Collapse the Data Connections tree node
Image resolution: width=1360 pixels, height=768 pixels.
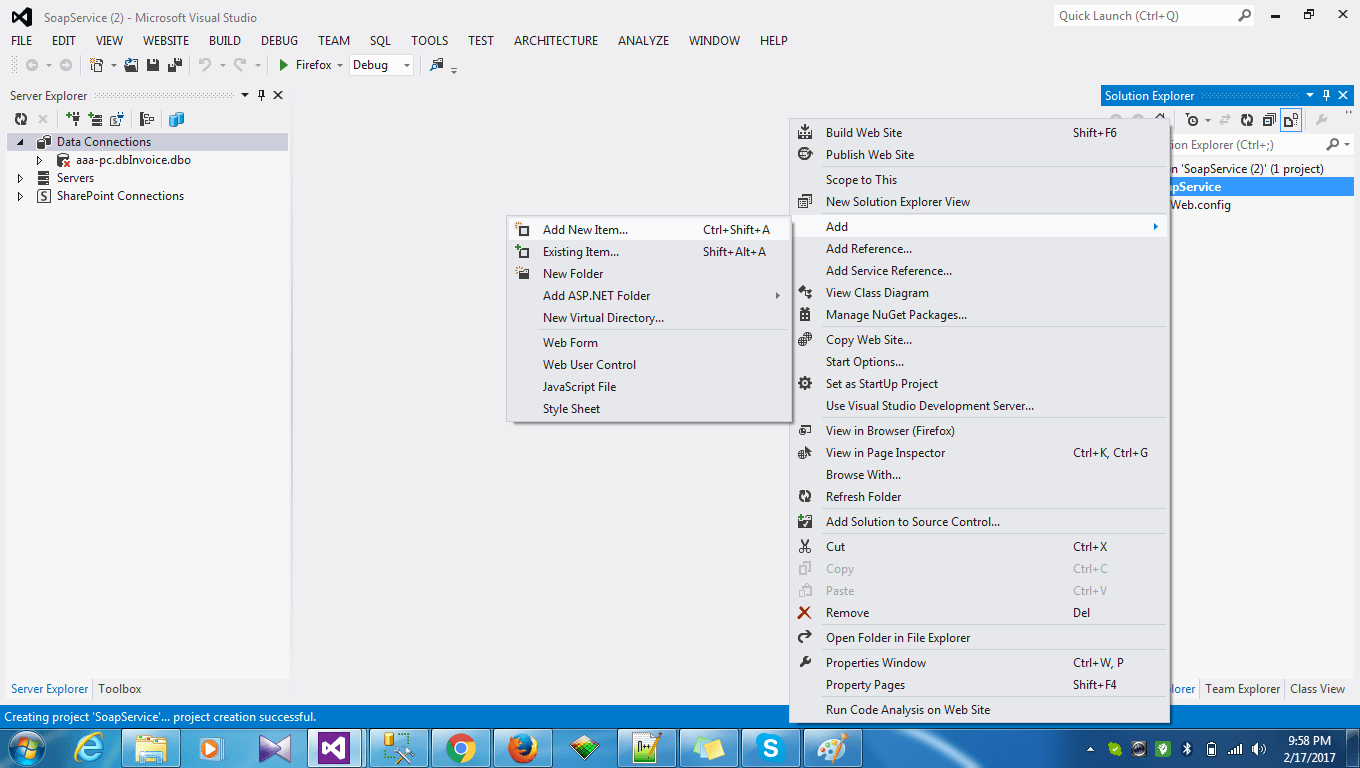pyautogui.click(x=21, y=142)
